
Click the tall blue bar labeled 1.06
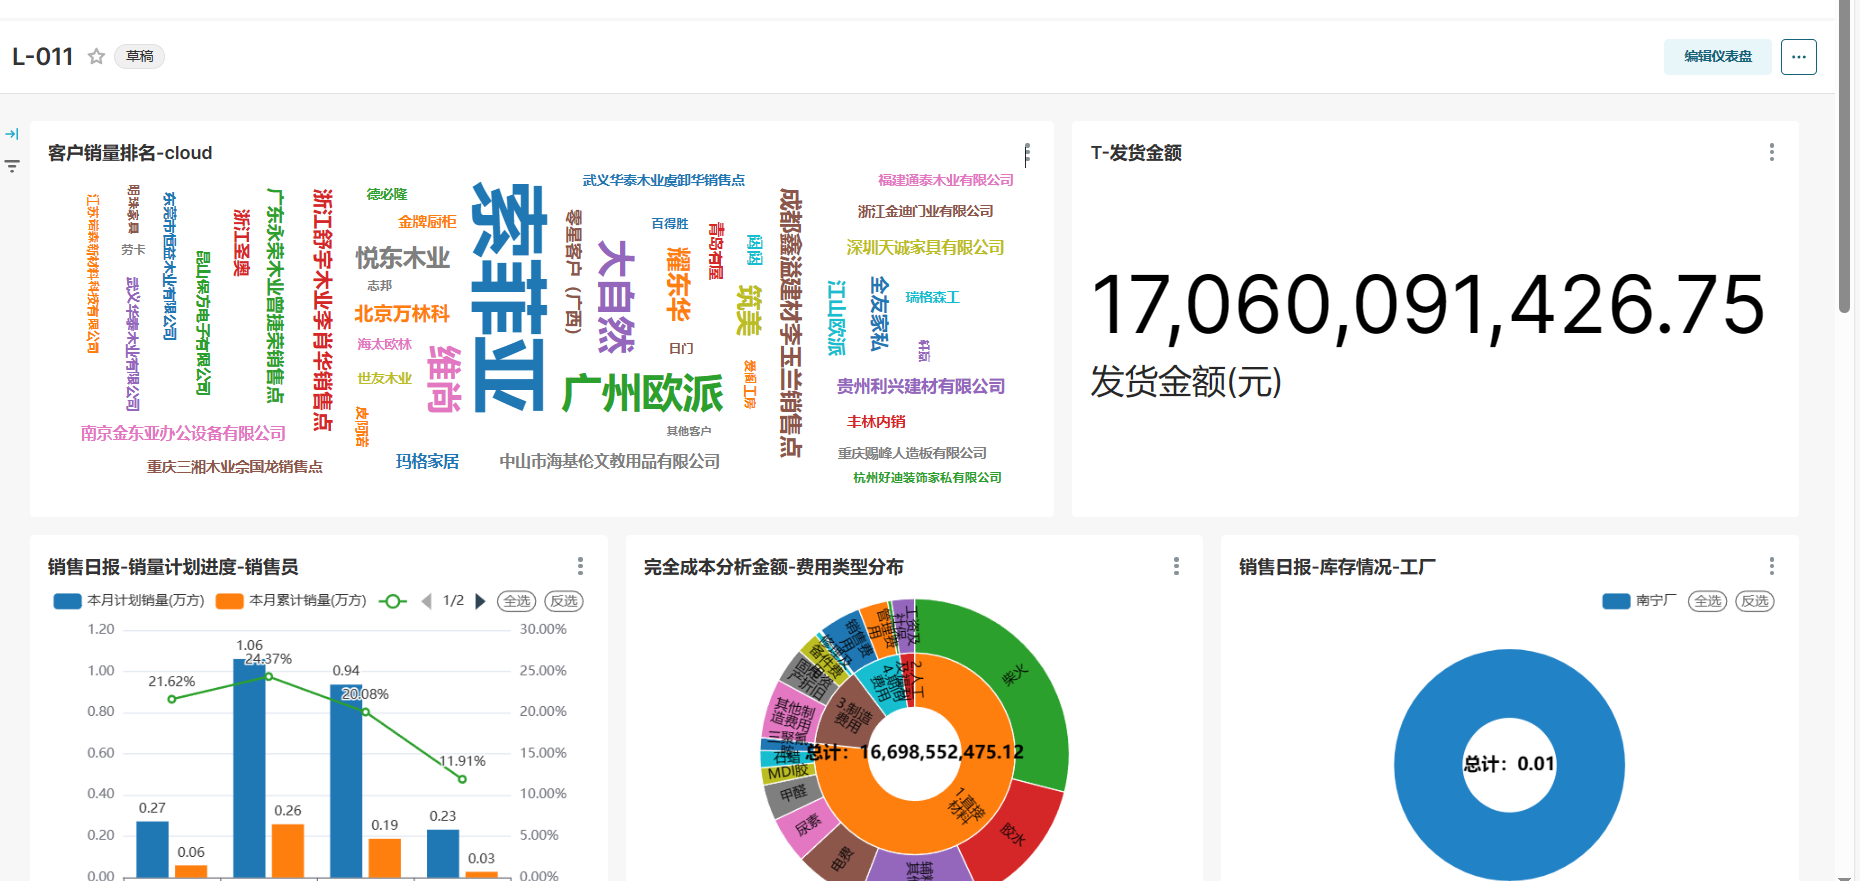[x=250, y=768]
